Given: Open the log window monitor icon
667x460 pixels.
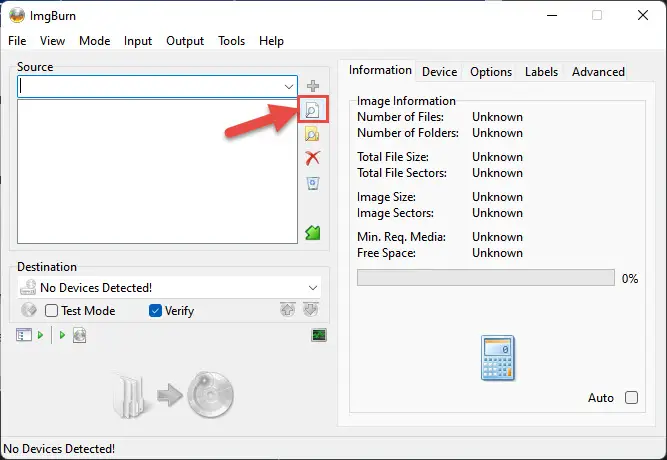Looking at the screenshot, I should coord(319,335).
